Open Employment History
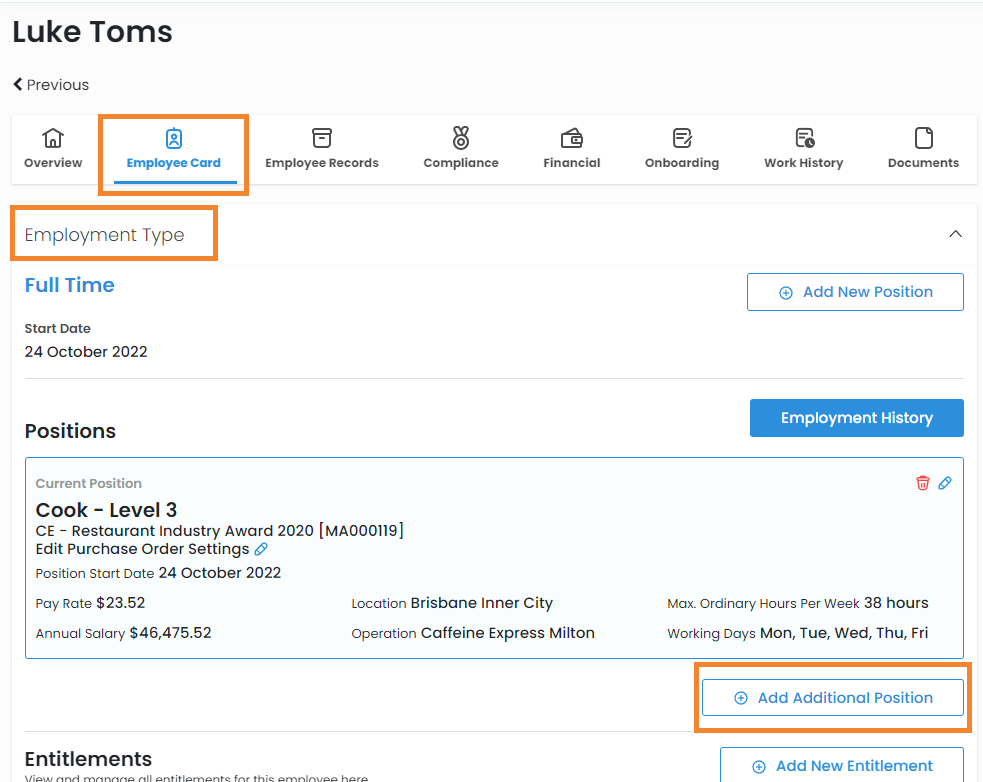 (856, 418)
